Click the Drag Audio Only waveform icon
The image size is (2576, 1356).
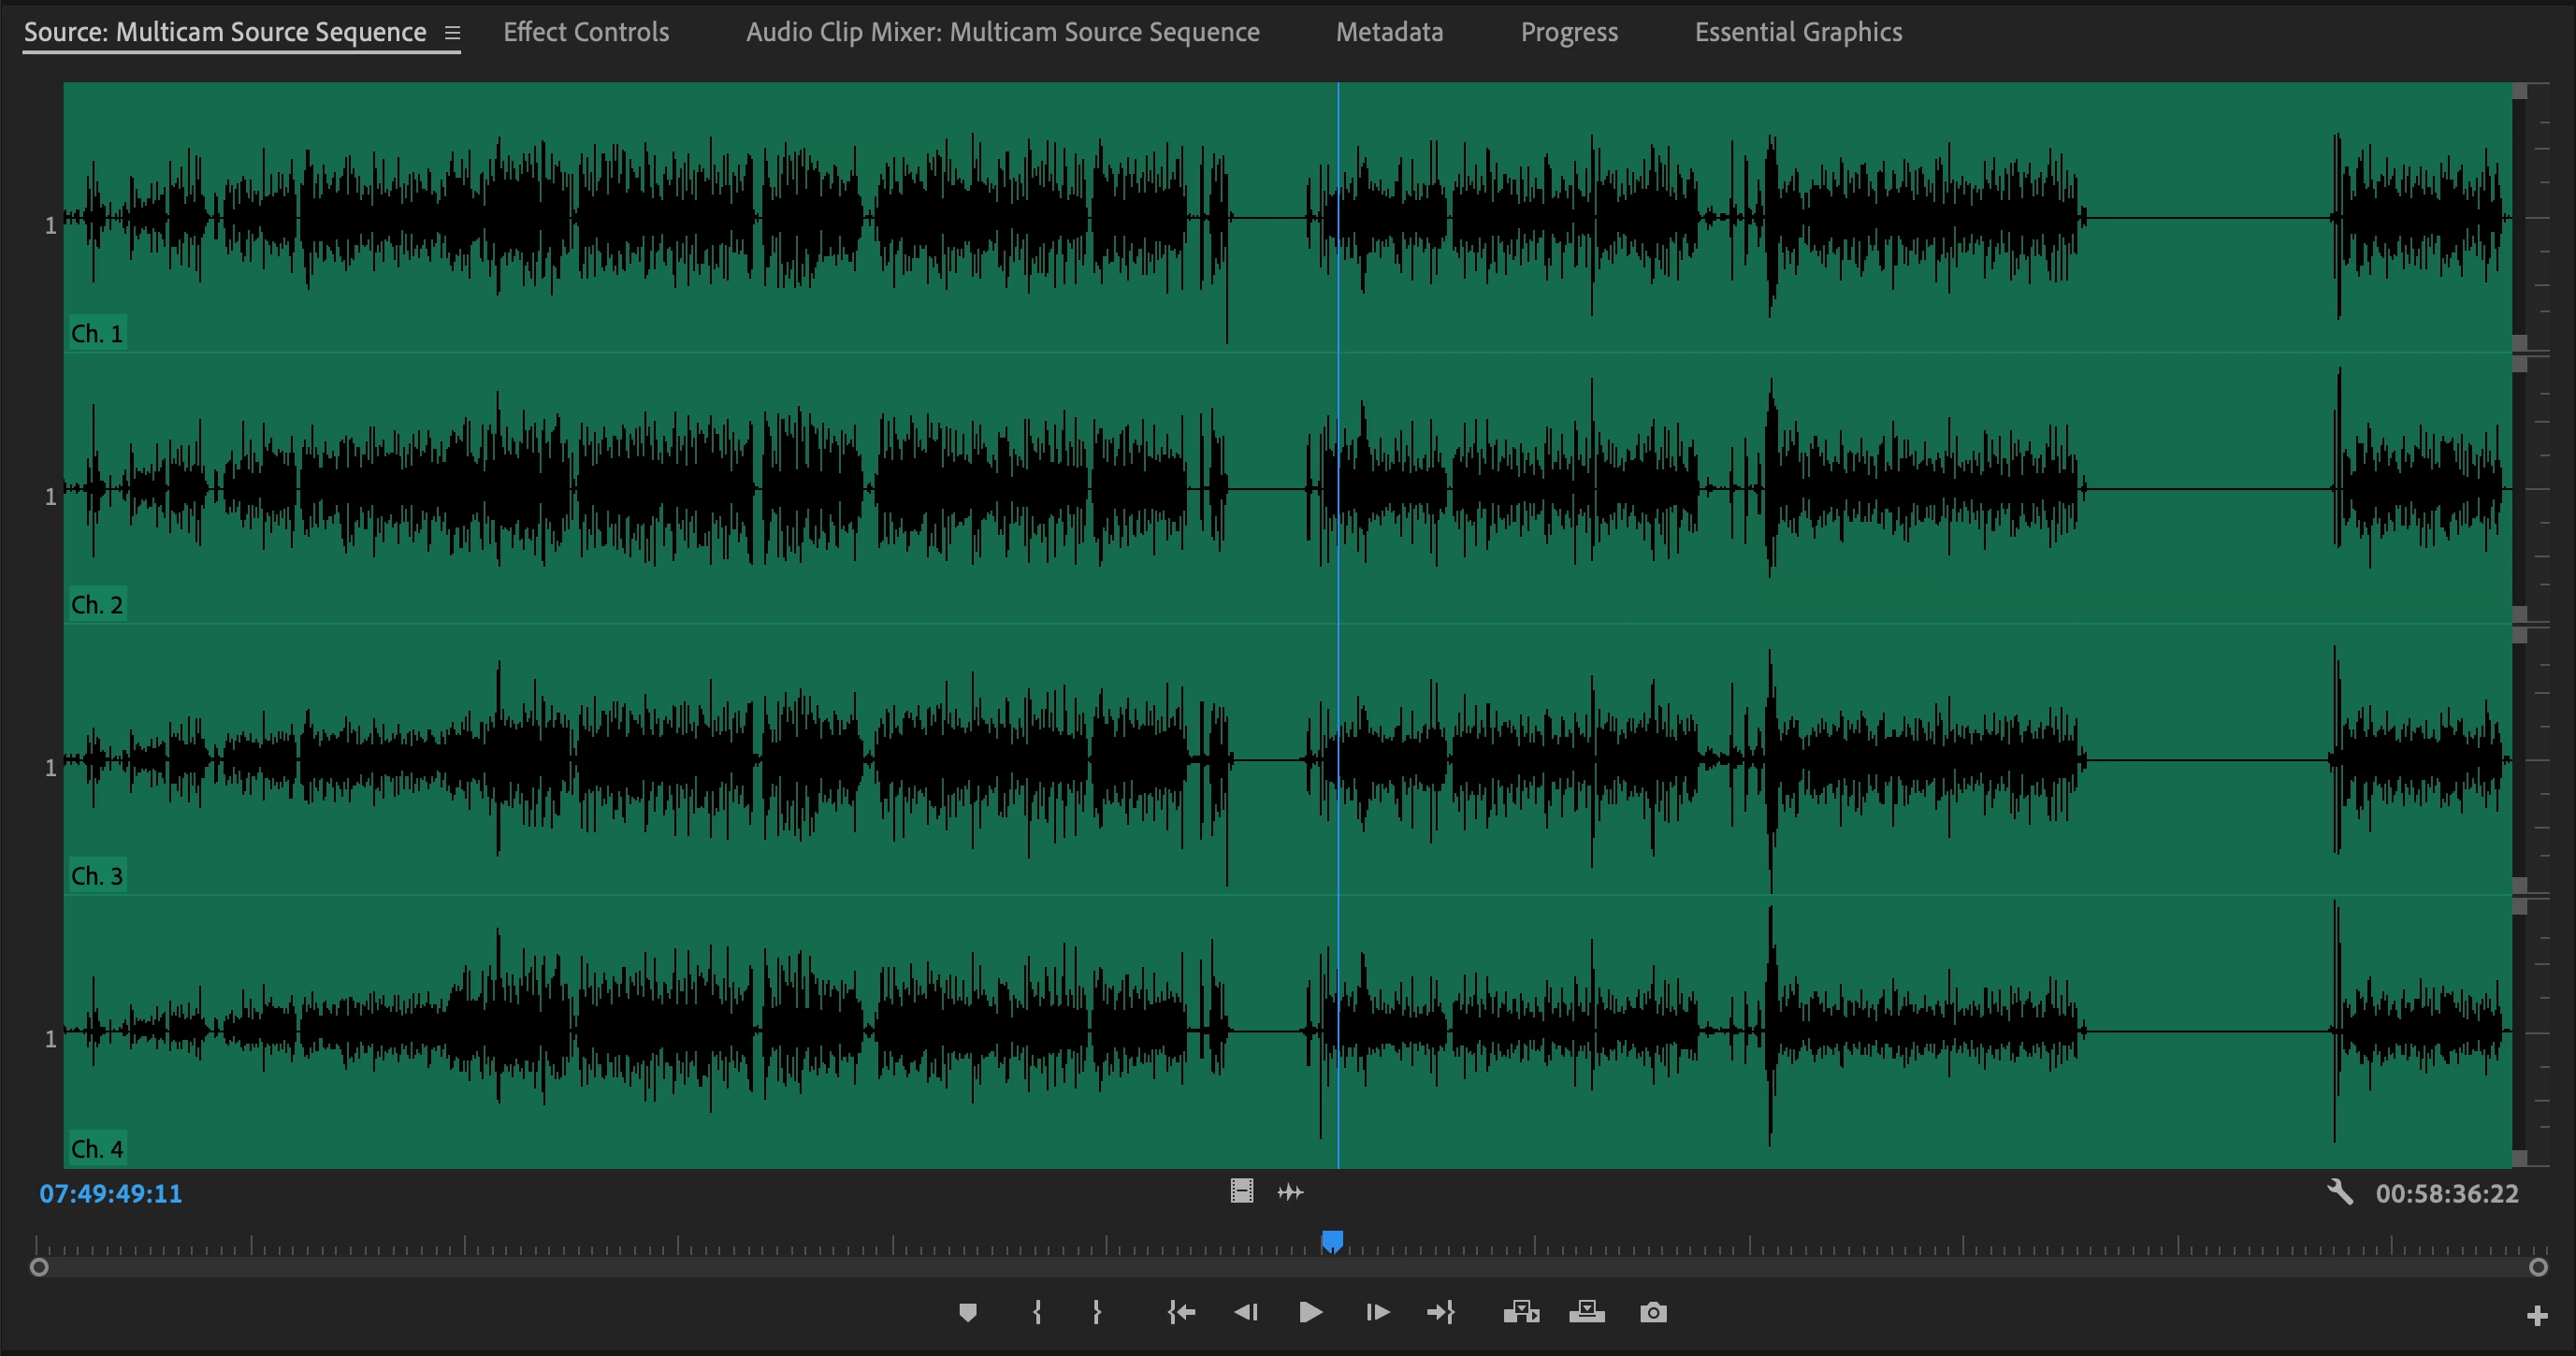[1290, 1192]
